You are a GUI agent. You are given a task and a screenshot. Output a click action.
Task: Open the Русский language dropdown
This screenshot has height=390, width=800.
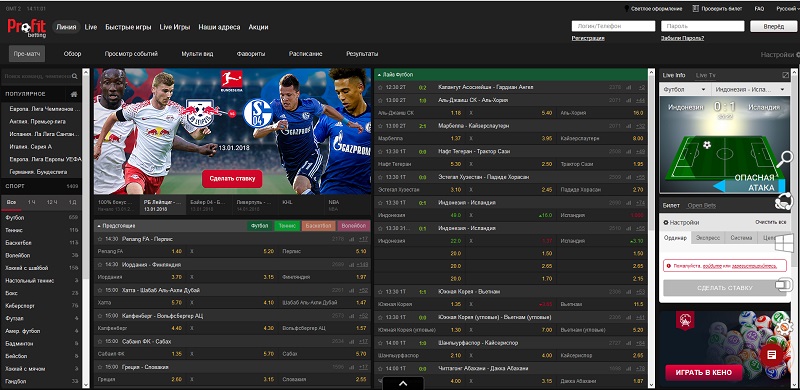(x=786, y=9)
